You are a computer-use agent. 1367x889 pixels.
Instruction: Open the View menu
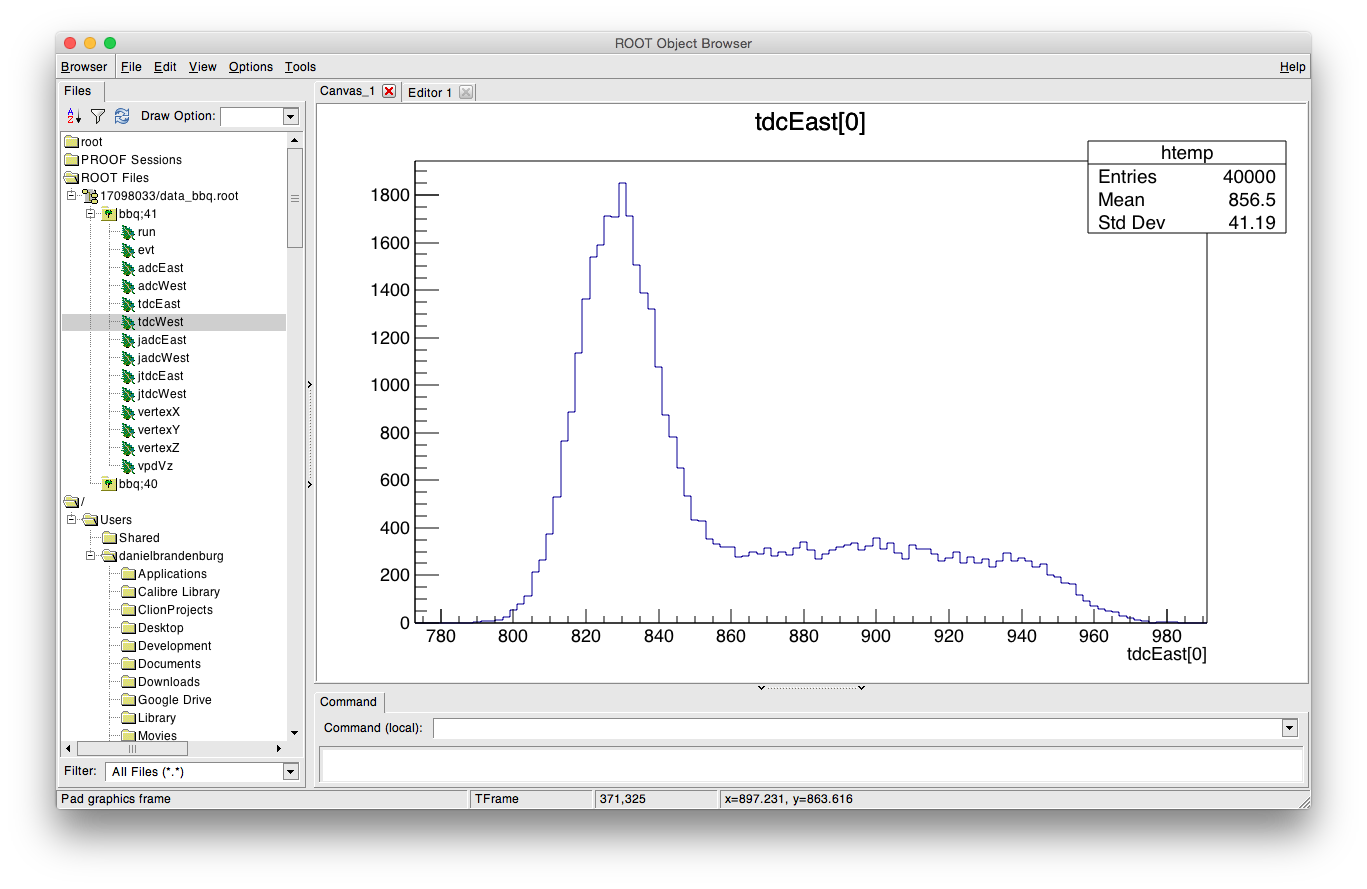202,67
